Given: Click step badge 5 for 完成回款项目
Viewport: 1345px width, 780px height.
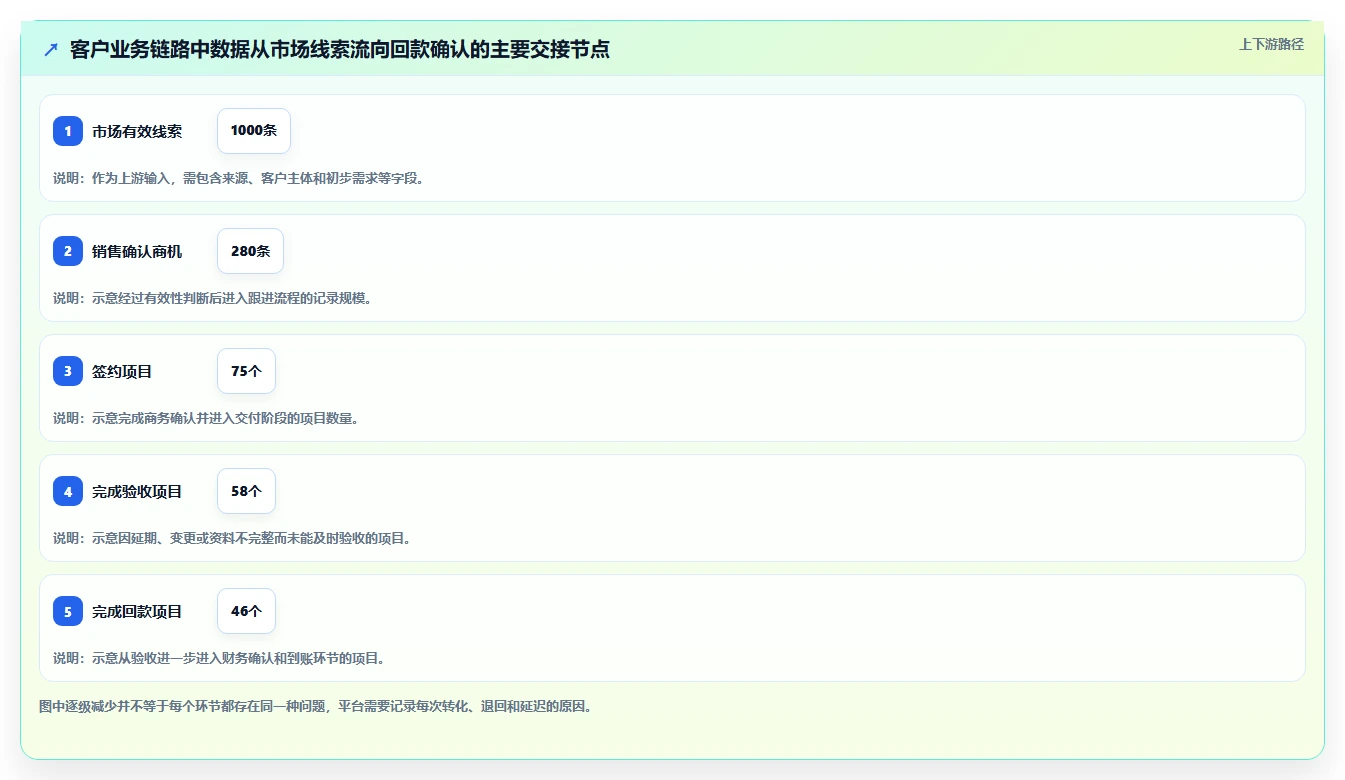Looking at the screenshot, I should pyautogui.click(x=68, y=611).
